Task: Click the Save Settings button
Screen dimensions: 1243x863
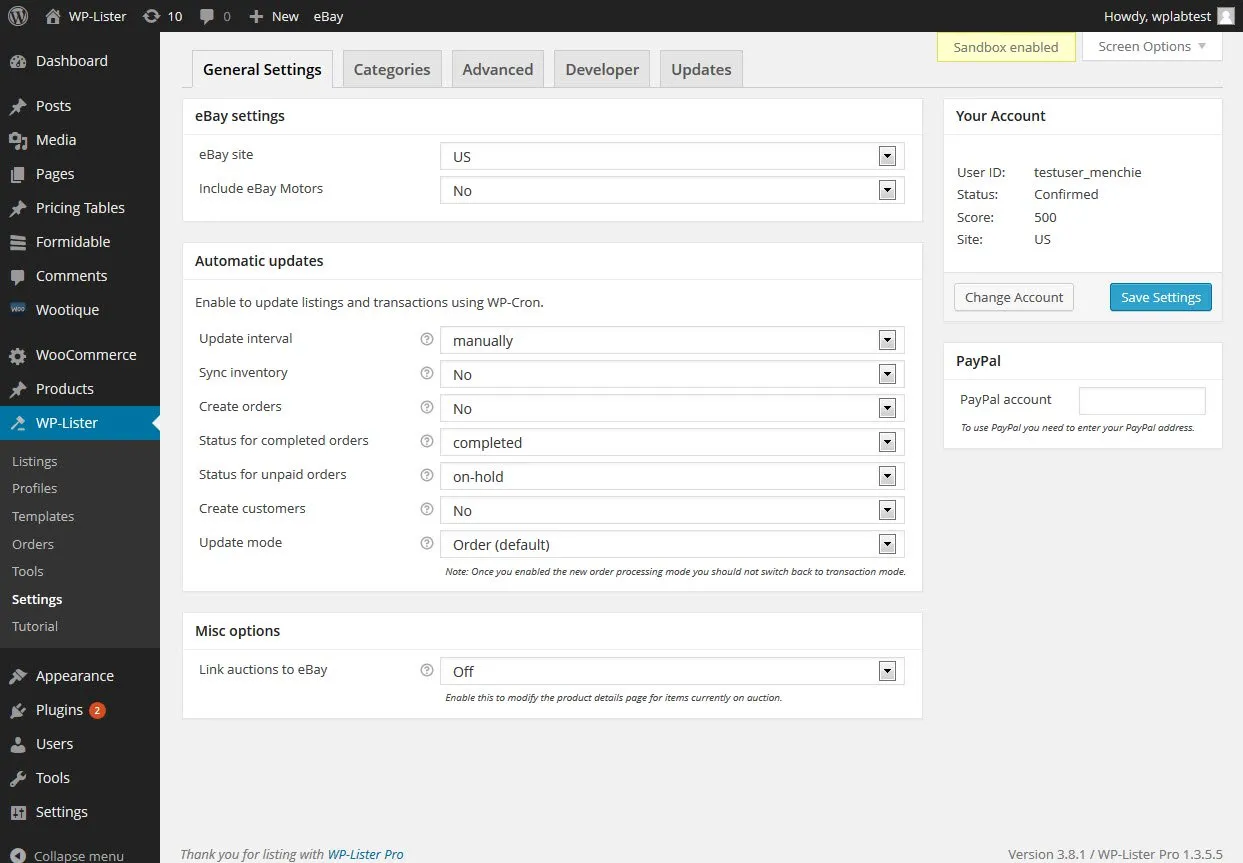Action: (1160, 297)
